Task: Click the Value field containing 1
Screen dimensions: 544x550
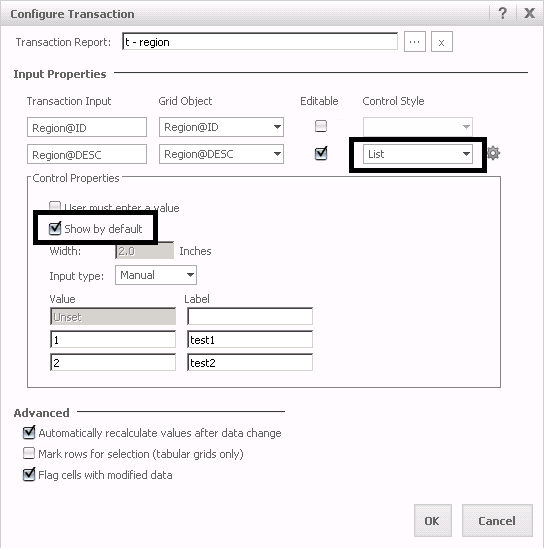Action: 113,340
